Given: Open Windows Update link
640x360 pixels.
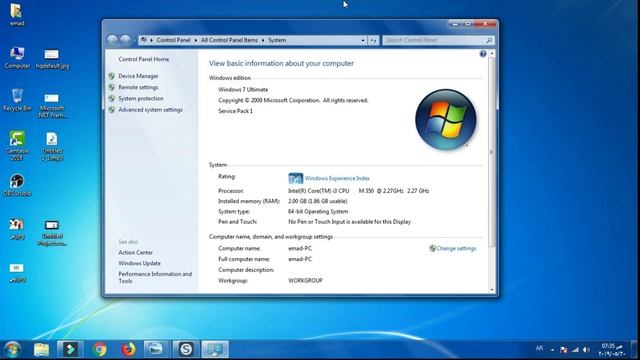Looking at the screenshot, I should 139,263.
